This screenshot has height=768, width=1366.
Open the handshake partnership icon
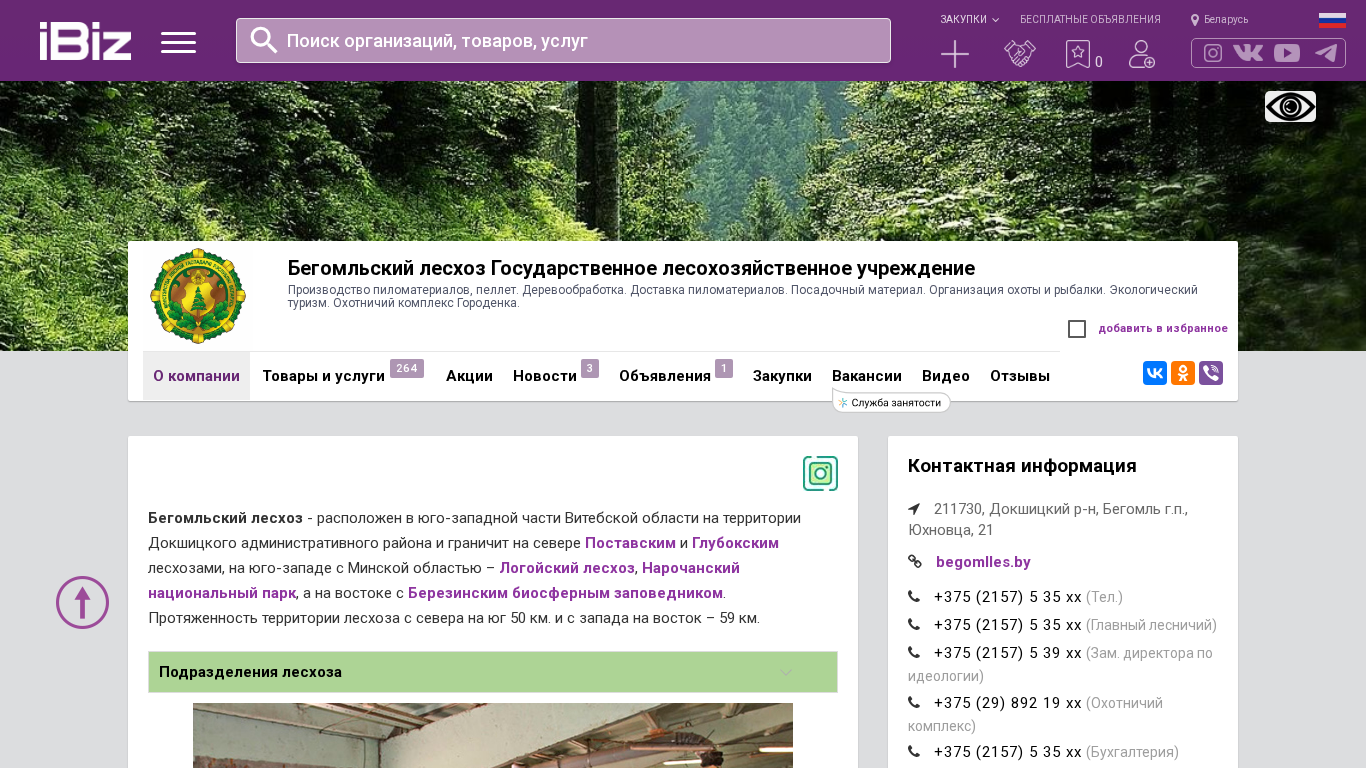click(x=1020, y=54)
